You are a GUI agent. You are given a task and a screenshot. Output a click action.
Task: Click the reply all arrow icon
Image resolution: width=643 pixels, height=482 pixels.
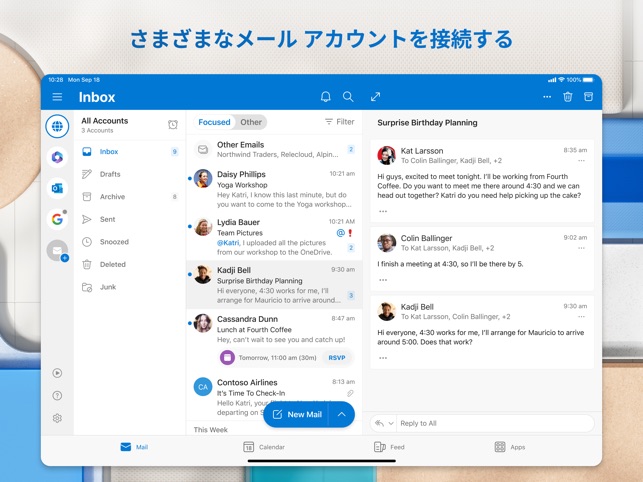click(x=379, y=423)
